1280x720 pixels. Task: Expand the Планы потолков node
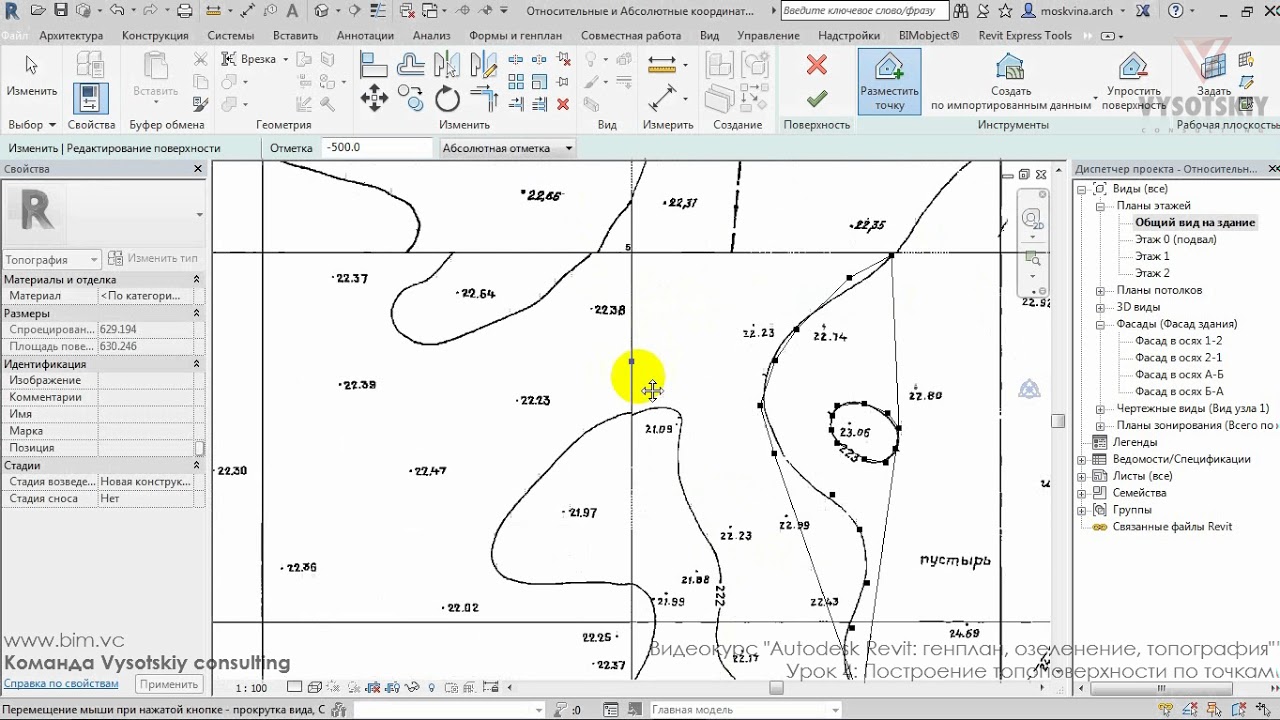pos(1099,291)
